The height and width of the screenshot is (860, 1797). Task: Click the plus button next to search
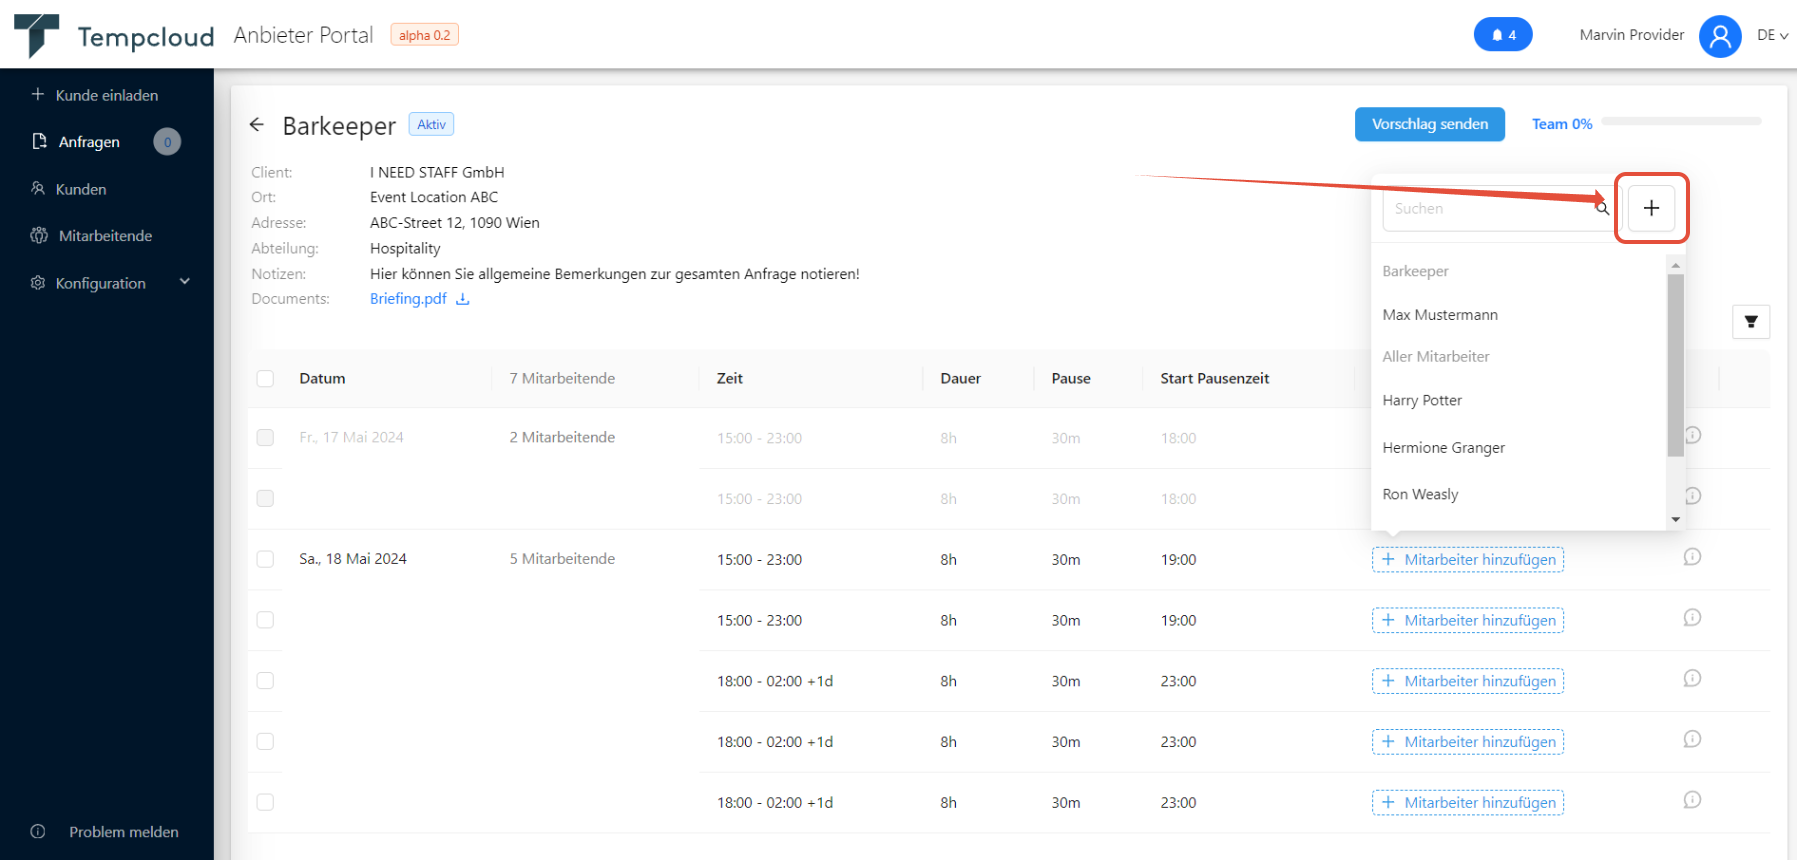(x=1651, y=208)
